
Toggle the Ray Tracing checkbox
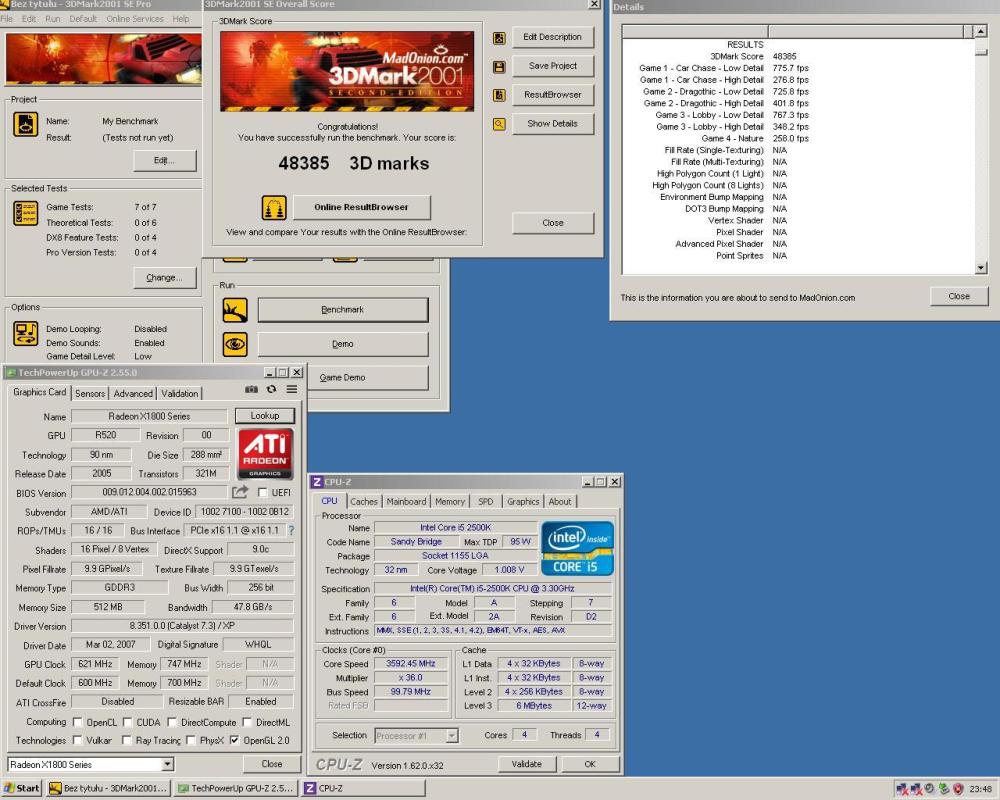tap(127, 740)
